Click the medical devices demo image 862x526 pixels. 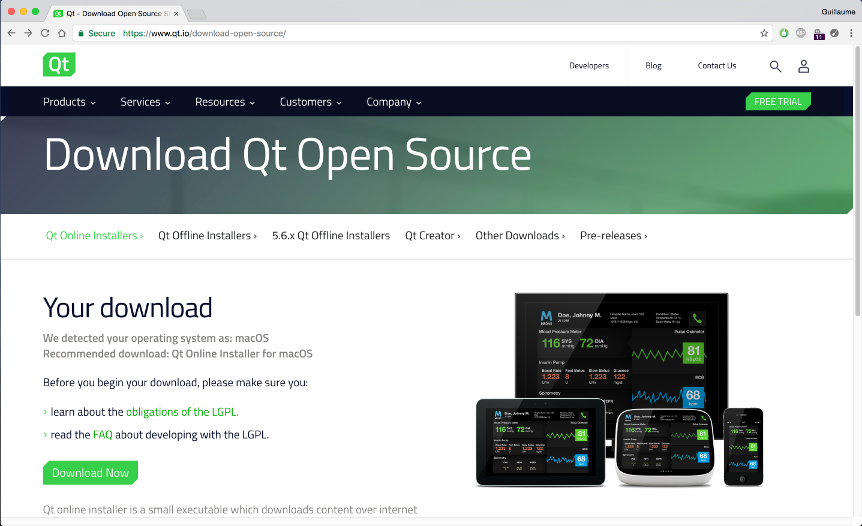(620, 390)
